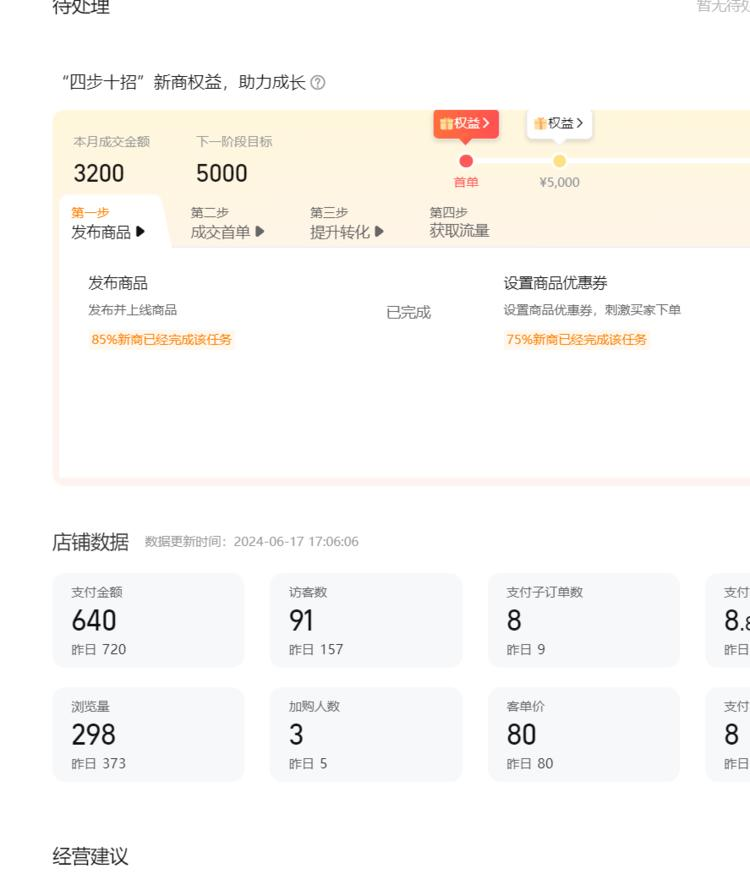Click the 店铺数据 section heading
Screen dimensions: 750x874
[90, 542]
